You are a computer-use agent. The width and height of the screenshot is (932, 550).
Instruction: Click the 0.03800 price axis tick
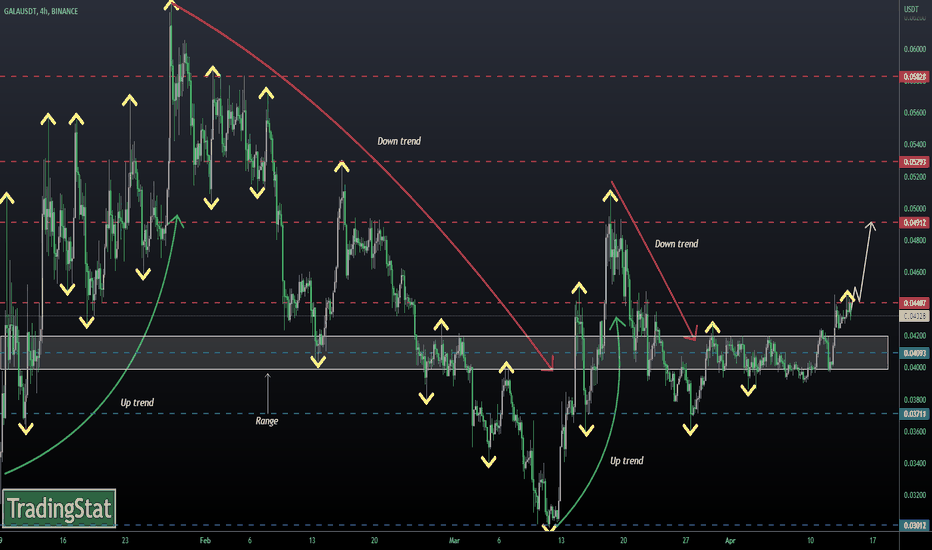(x=915, y=400)
